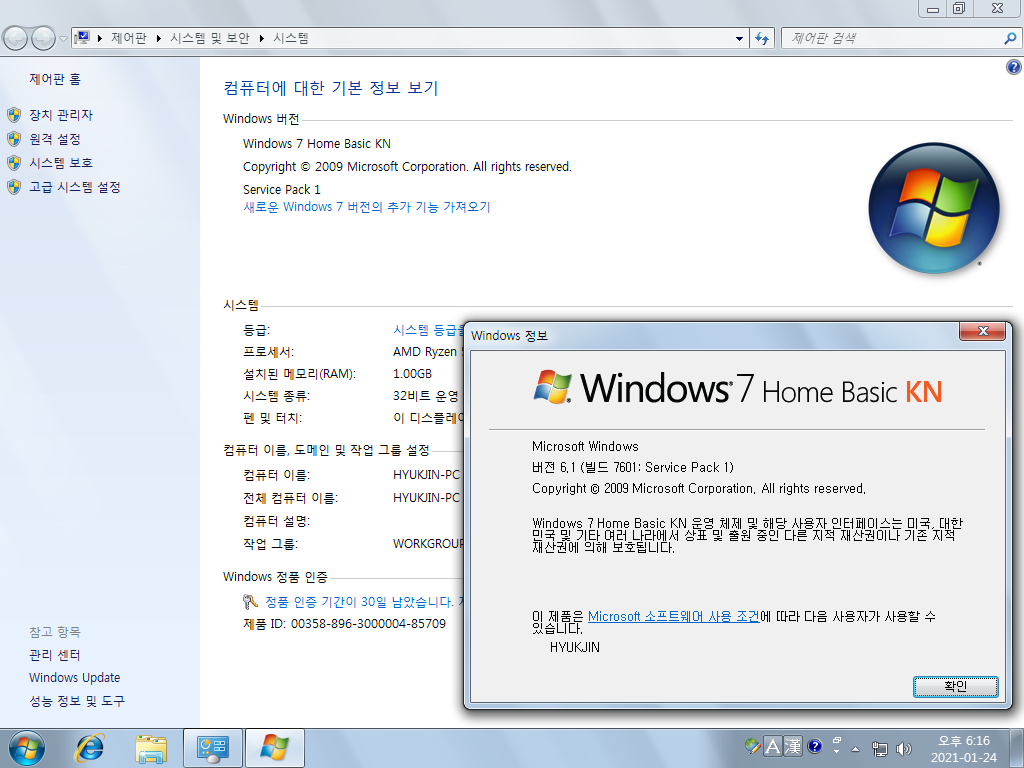The image size is (1024, 768).
Task: Open the language bar options small arrow
Action: 837,752
